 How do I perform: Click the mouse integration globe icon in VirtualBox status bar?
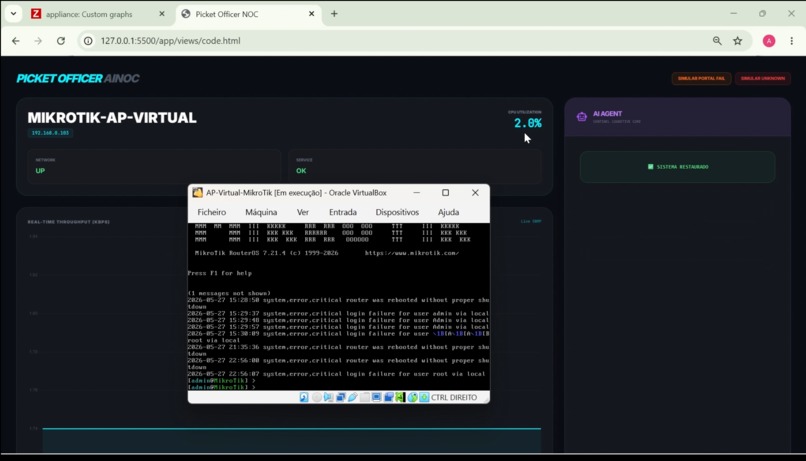(412, 397)
